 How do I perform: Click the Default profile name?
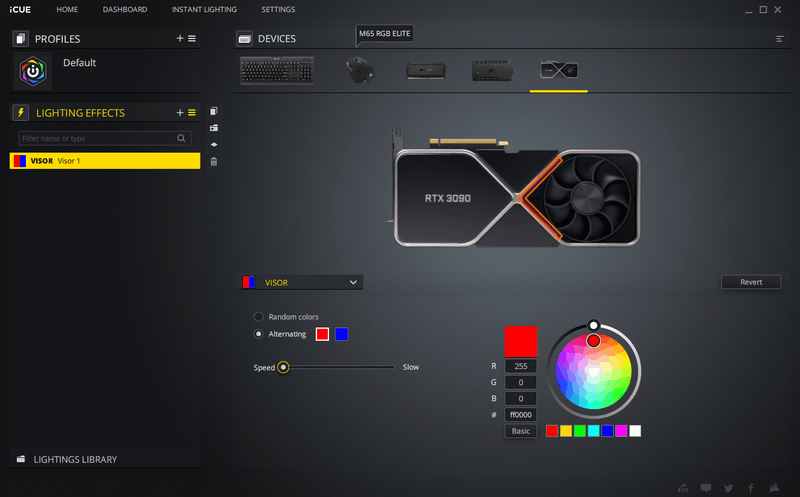pos(79,63)
